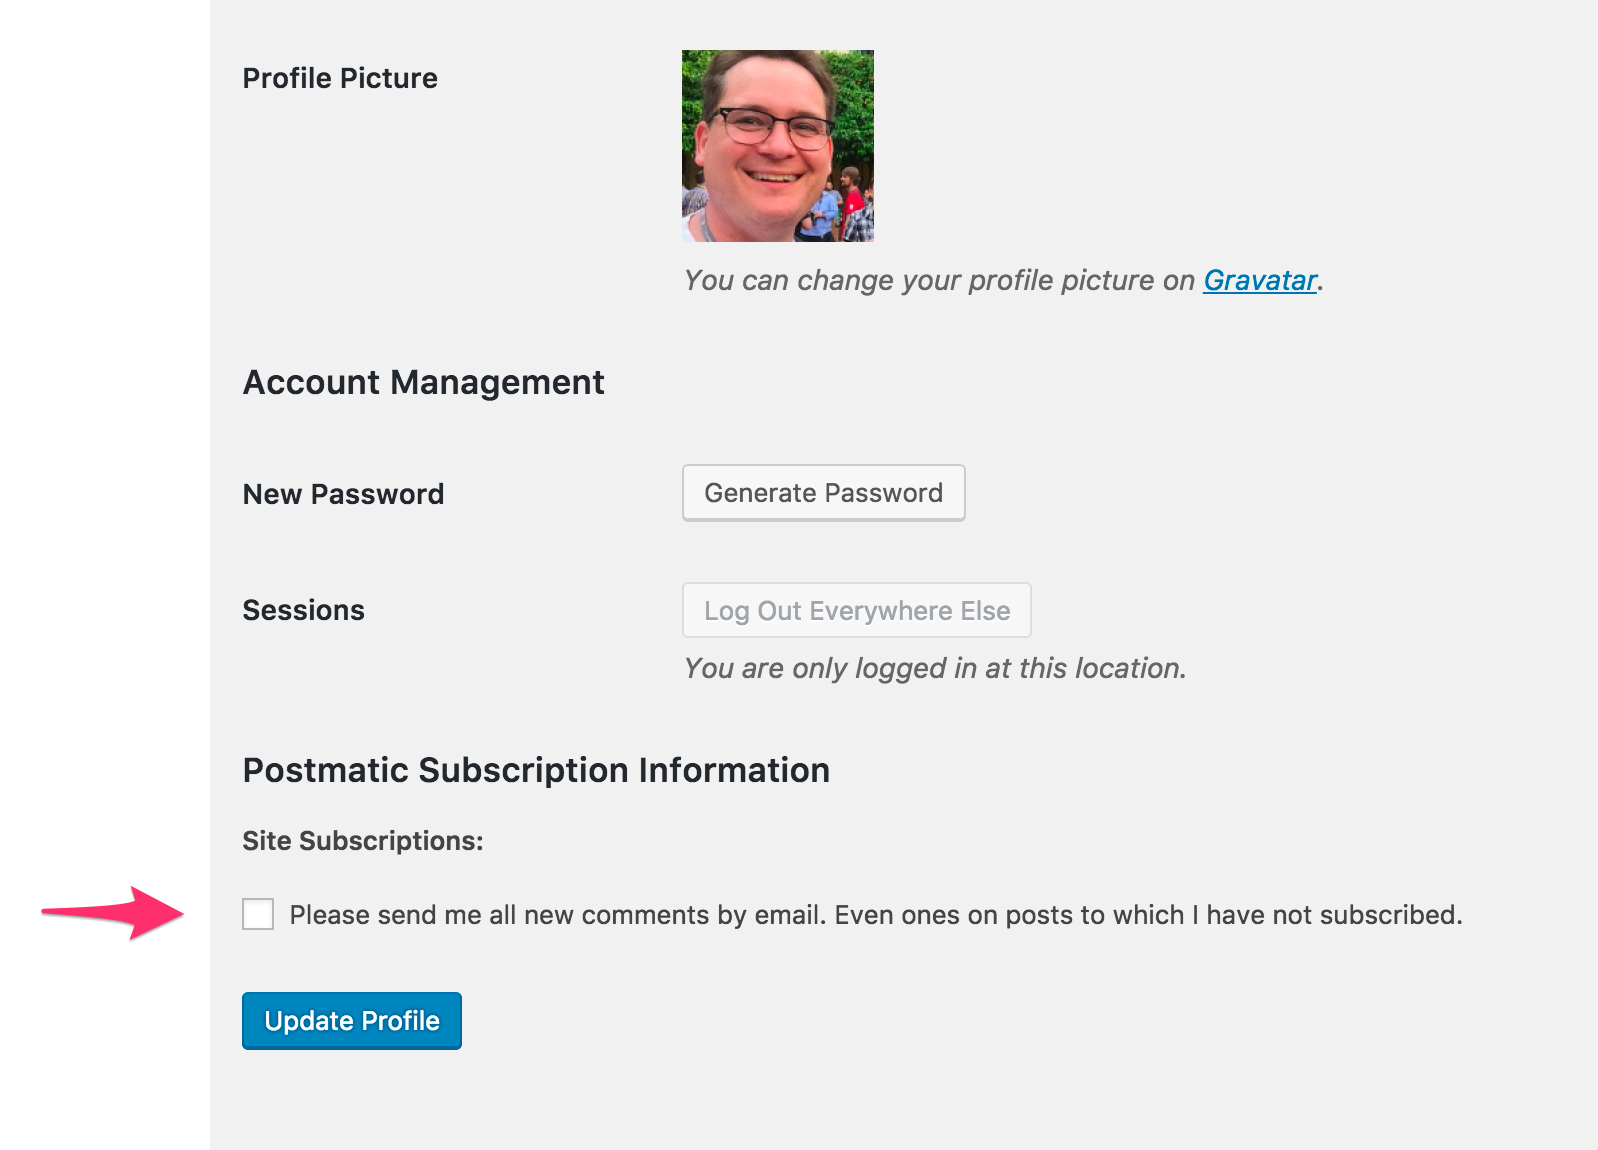Click the Log Out Everywhere Else button
Screen dimensions: 1598x1150
tap(857, 610)
